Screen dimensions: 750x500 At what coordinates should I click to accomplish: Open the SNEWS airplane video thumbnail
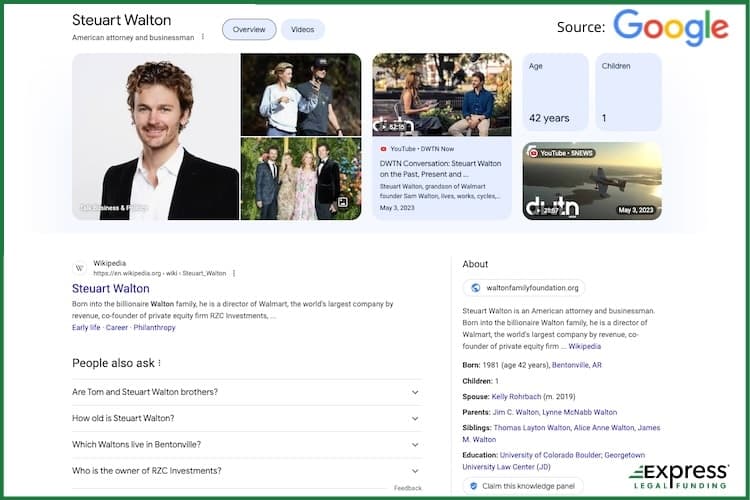click(x=591, y=180)
